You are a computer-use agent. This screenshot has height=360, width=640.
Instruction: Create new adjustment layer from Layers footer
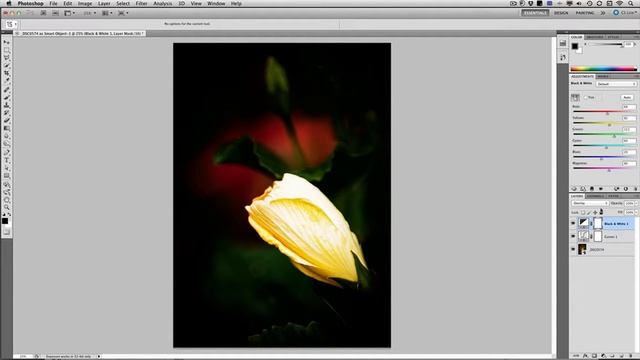604,356
